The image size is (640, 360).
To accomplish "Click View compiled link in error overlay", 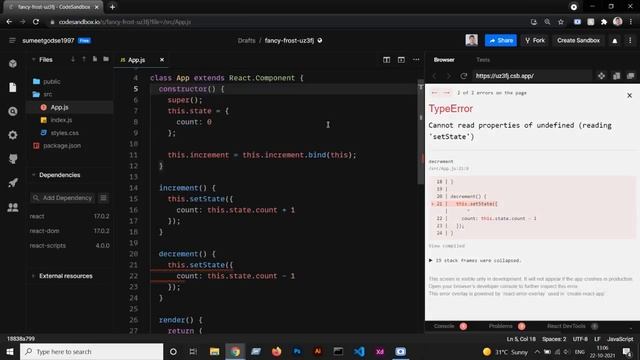I will pos(447,246).
